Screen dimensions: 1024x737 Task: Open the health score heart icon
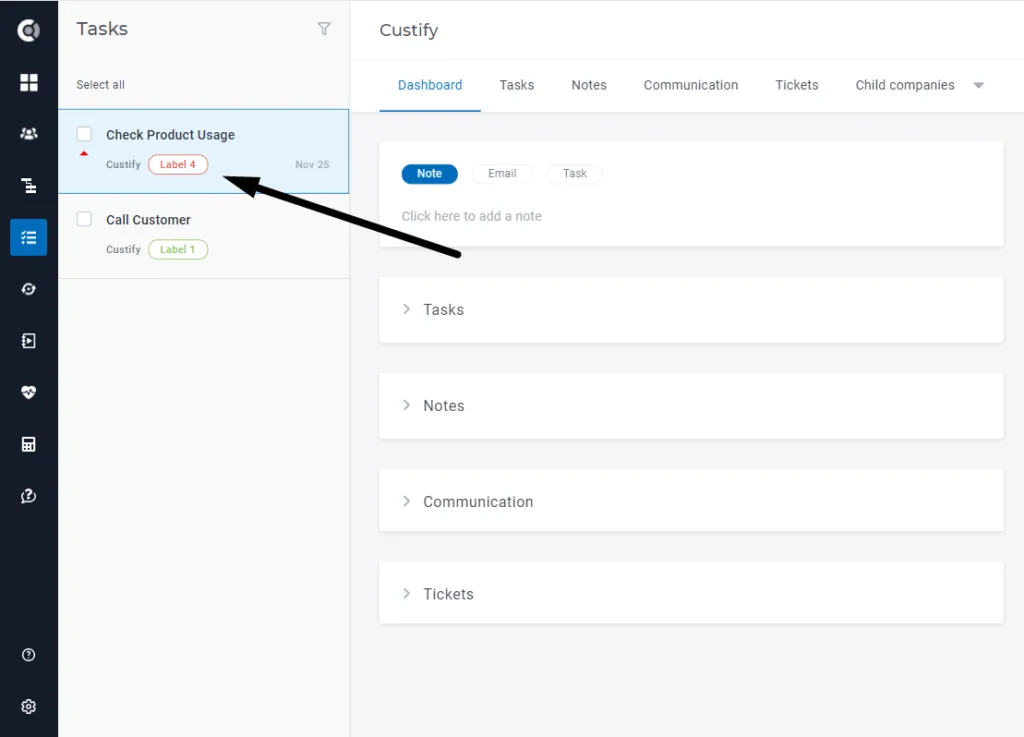pyautogui.click(x=29, y=392)
